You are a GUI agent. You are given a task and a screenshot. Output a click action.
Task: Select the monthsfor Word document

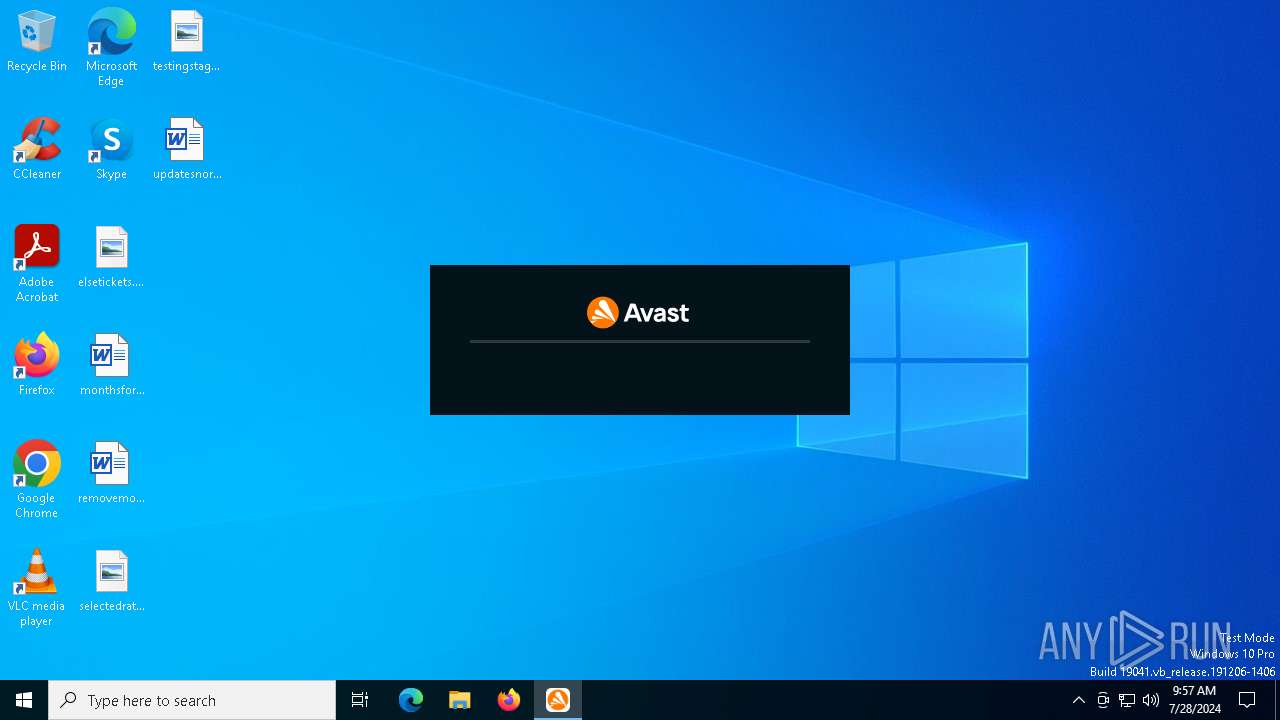(111, 365)
